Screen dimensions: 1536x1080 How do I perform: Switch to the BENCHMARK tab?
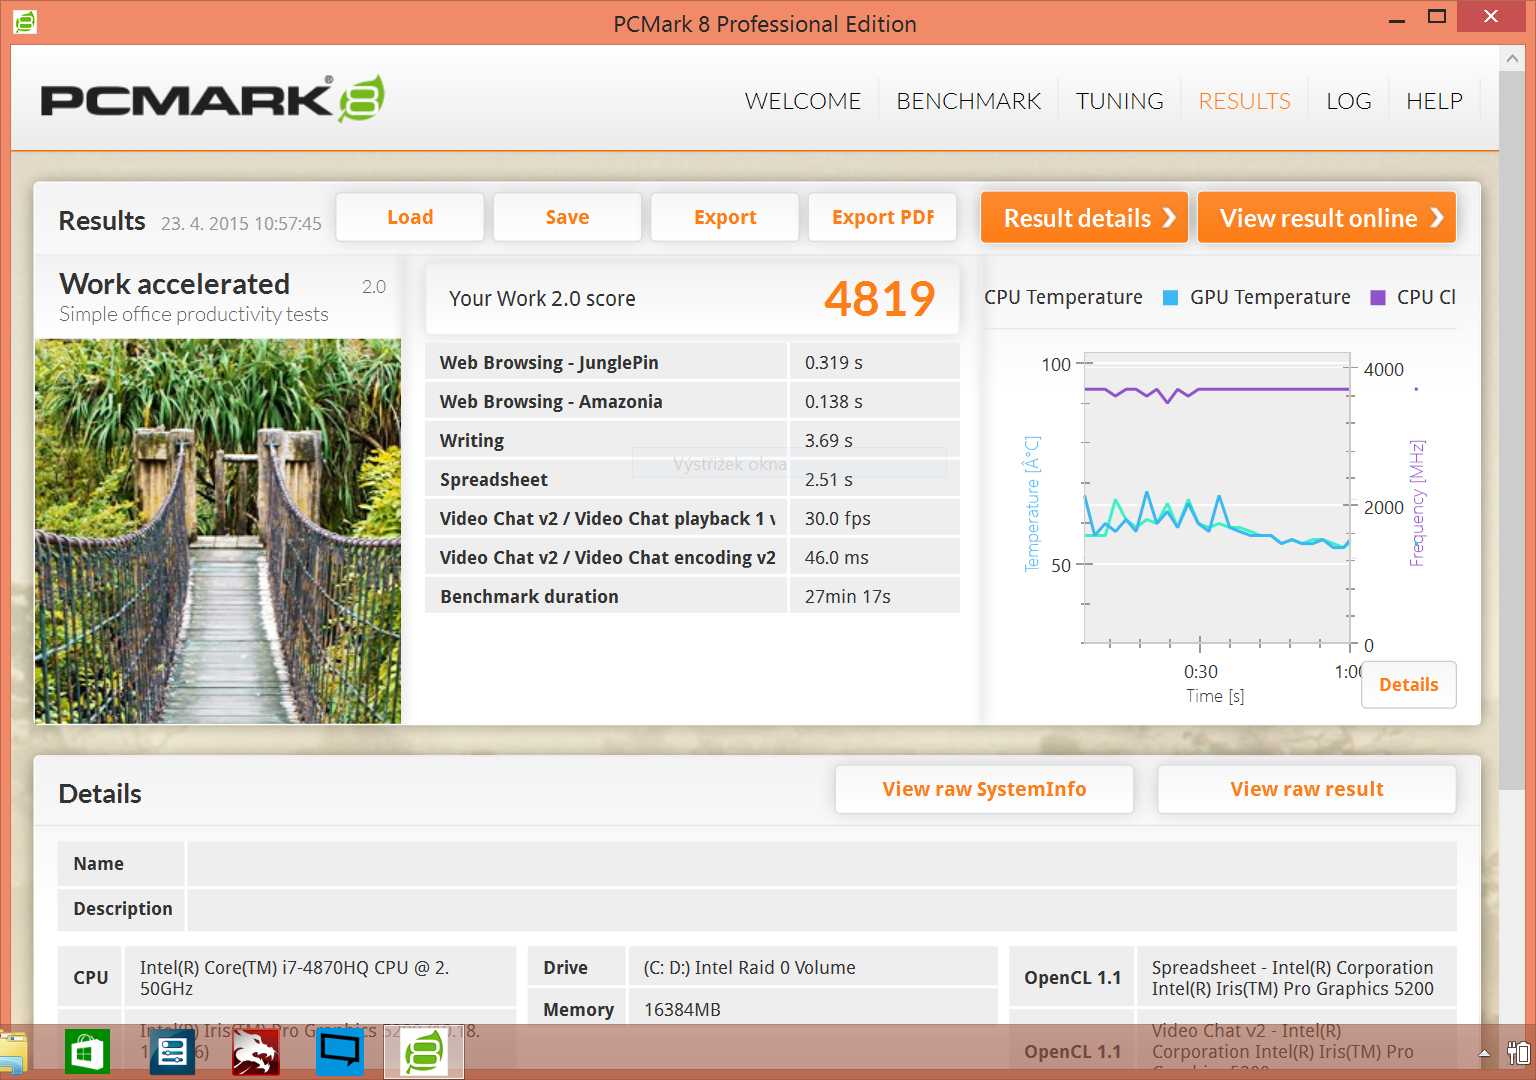pos(968,101)
